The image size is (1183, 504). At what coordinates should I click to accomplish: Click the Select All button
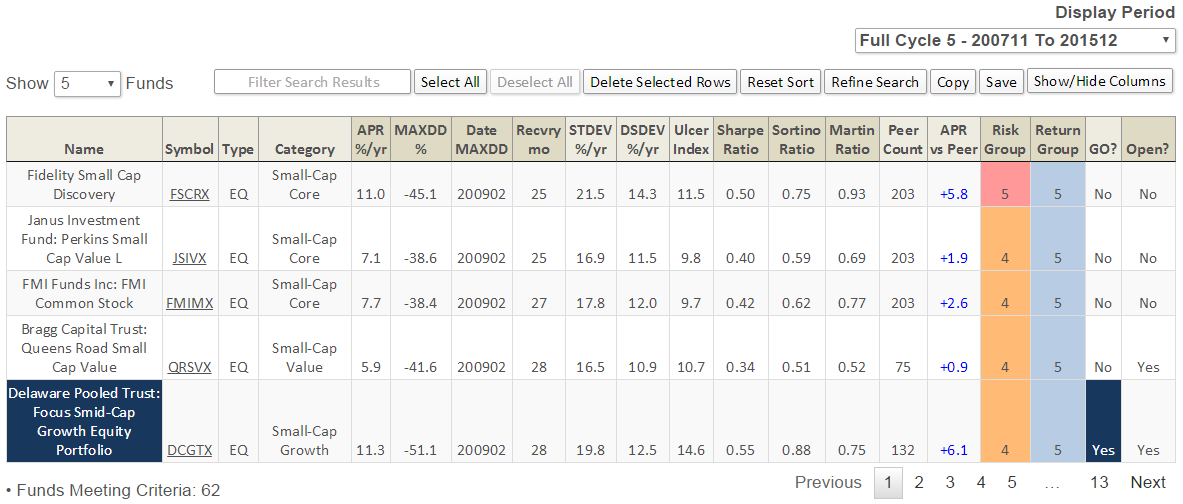pyautogui.click(x=450, y=82)
